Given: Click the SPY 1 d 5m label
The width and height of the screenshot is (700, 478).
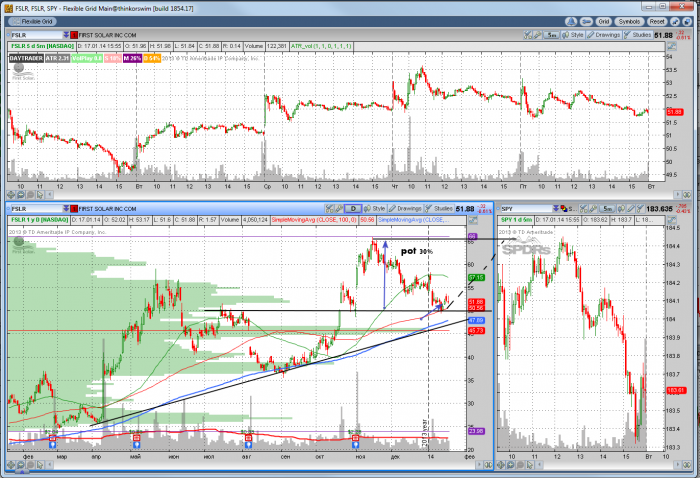Looking at the screenshot, I should point(517,220).
